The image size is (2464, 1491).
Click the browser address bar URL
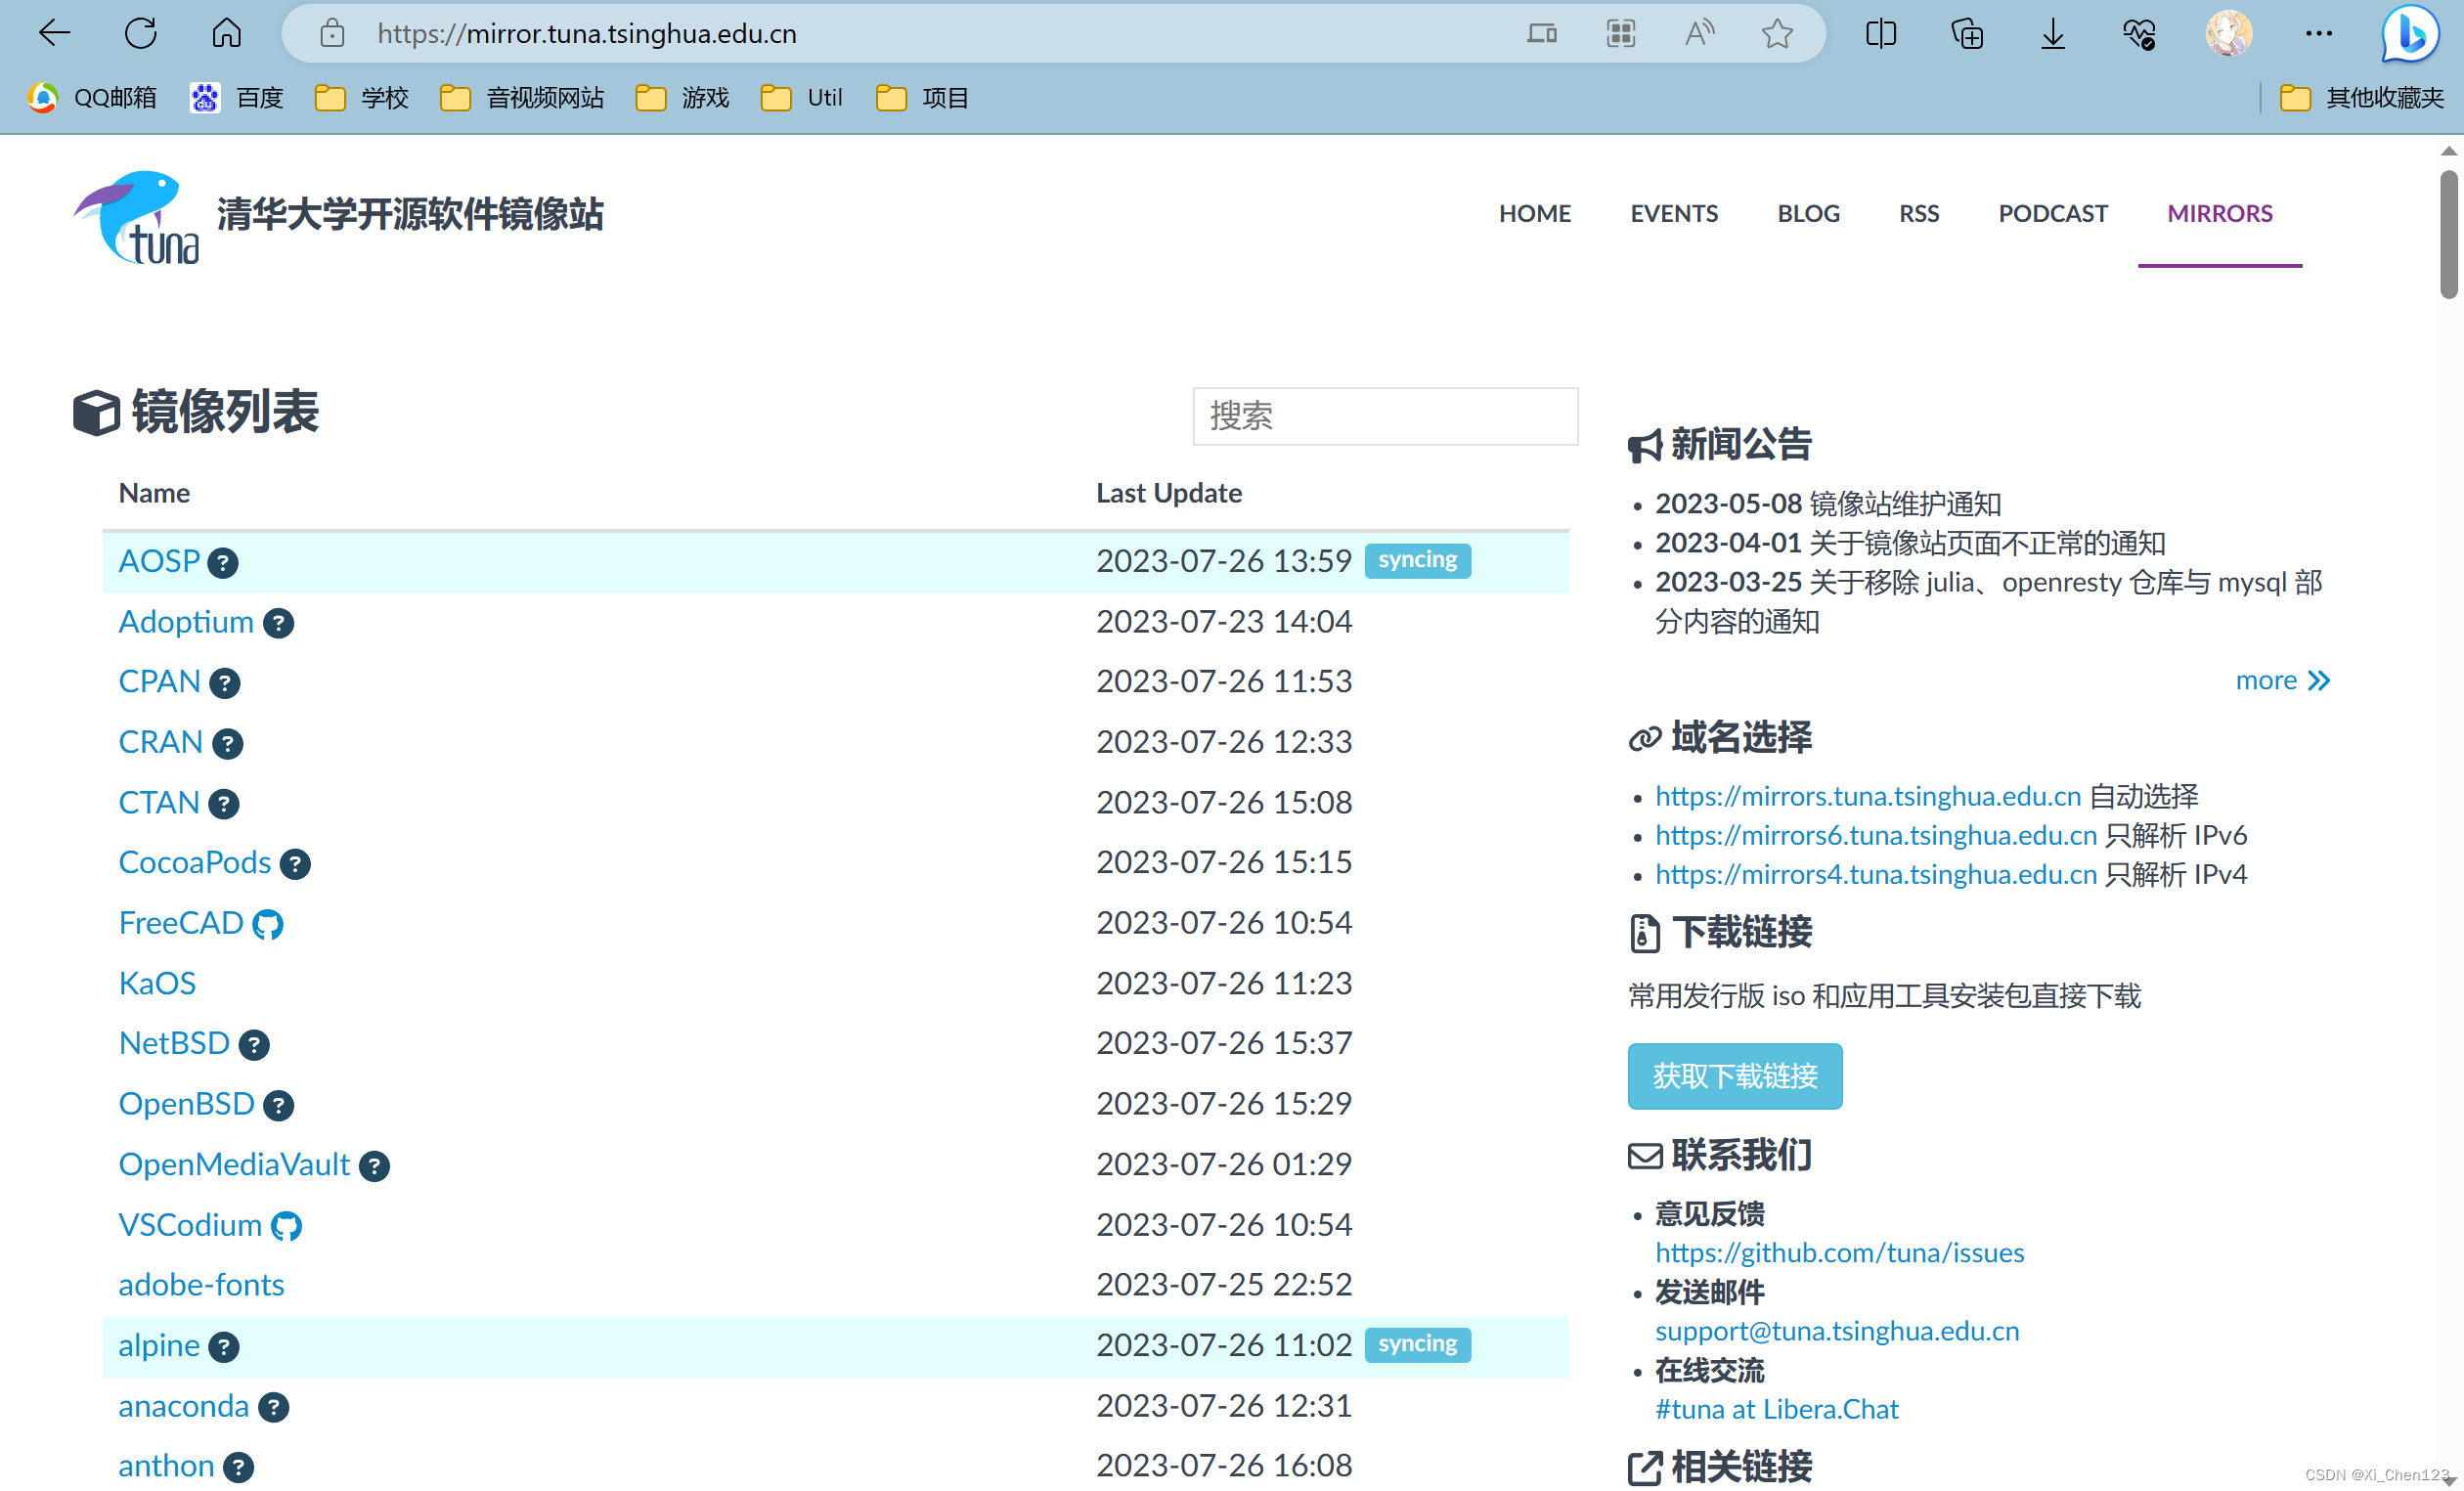587,34
